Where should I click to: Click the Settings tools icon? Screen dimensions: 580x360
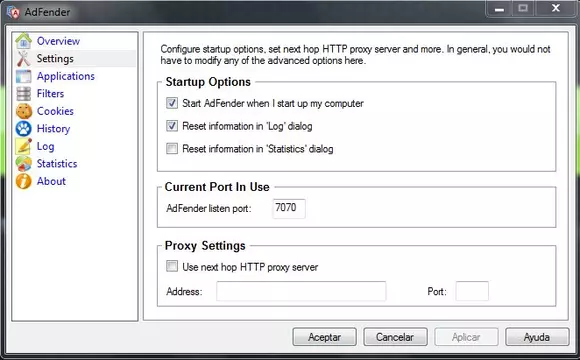23,58
